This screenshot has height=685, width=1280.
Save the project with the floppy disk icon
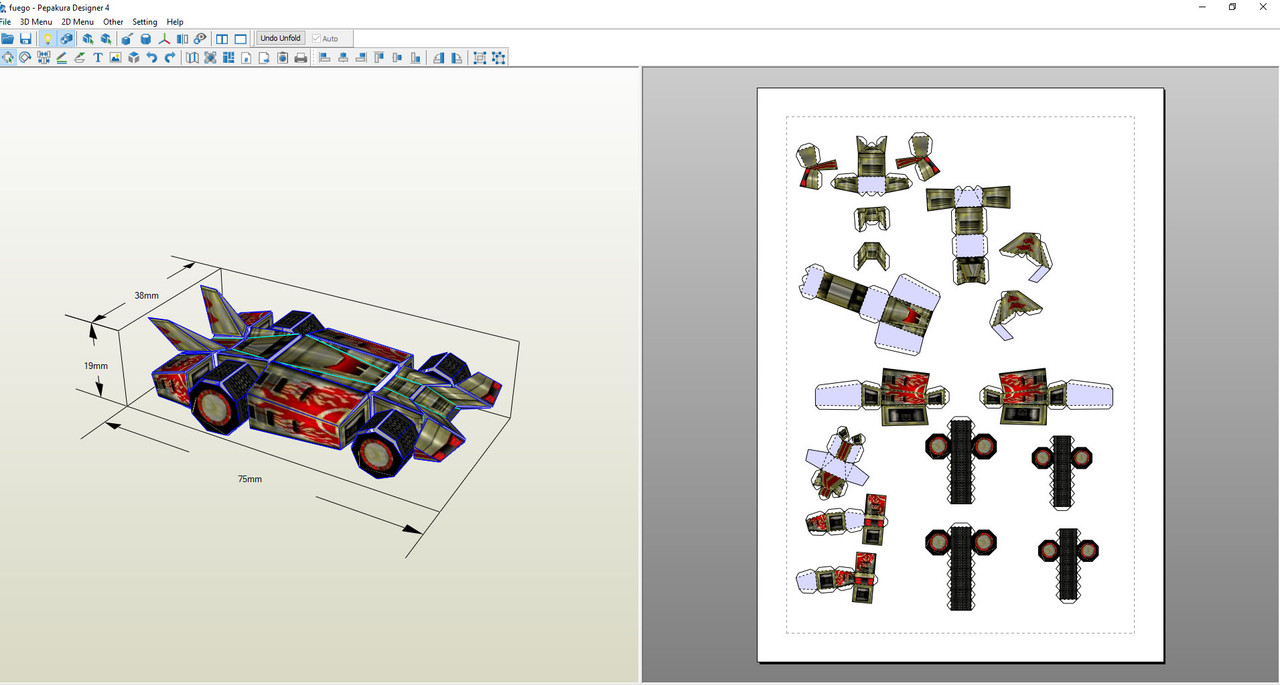click(x=25, y=39)
